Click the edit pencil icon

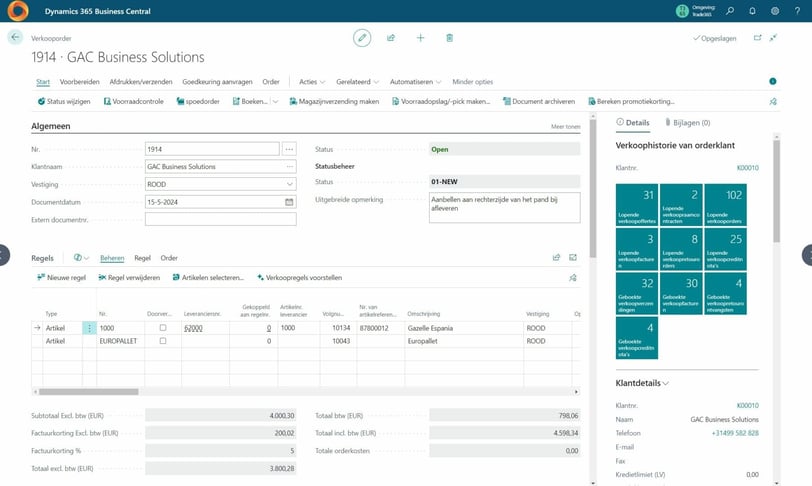(x=362, y=38)
